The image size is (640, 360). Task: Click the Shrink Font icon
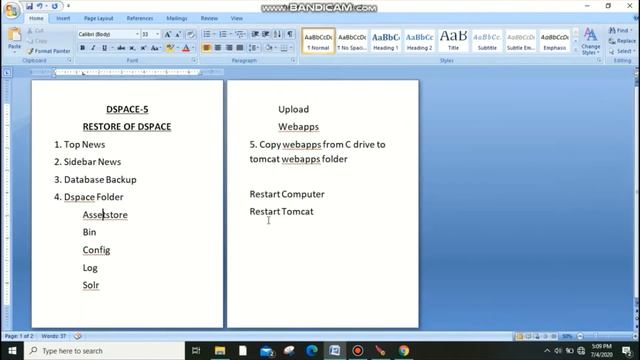click(x=178, y=35)
